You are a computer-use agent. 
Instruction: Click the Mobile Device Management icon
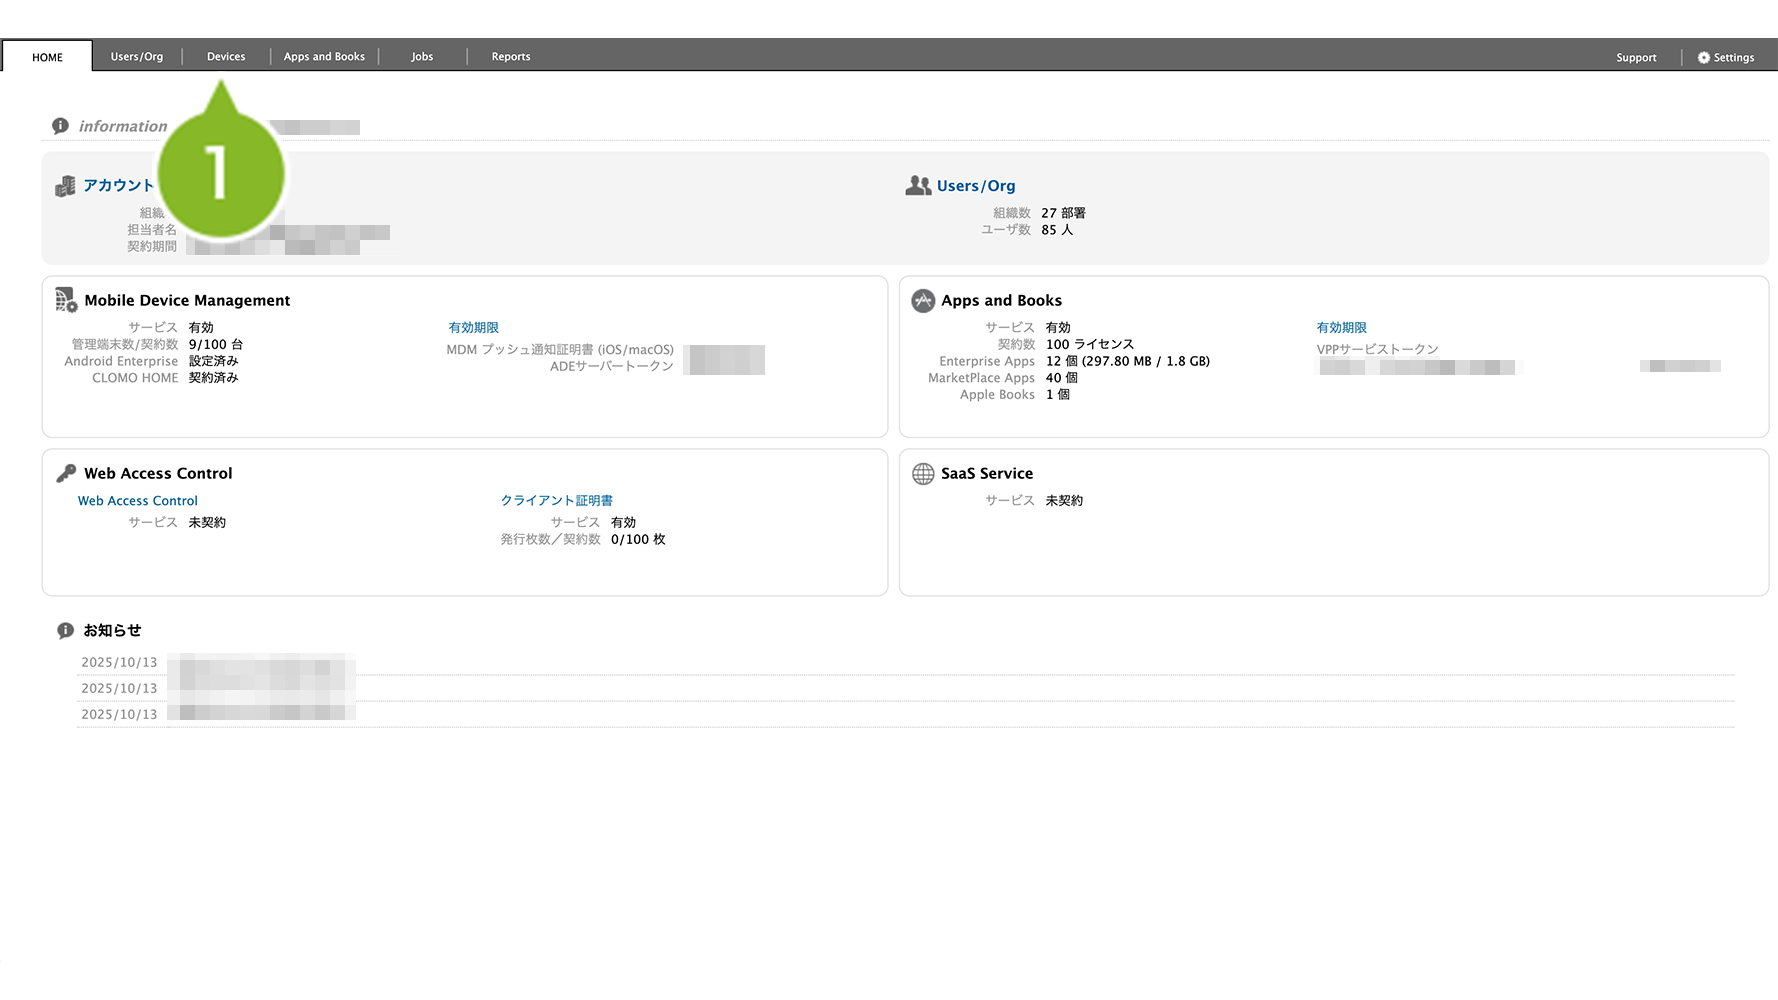coord(66,300)
